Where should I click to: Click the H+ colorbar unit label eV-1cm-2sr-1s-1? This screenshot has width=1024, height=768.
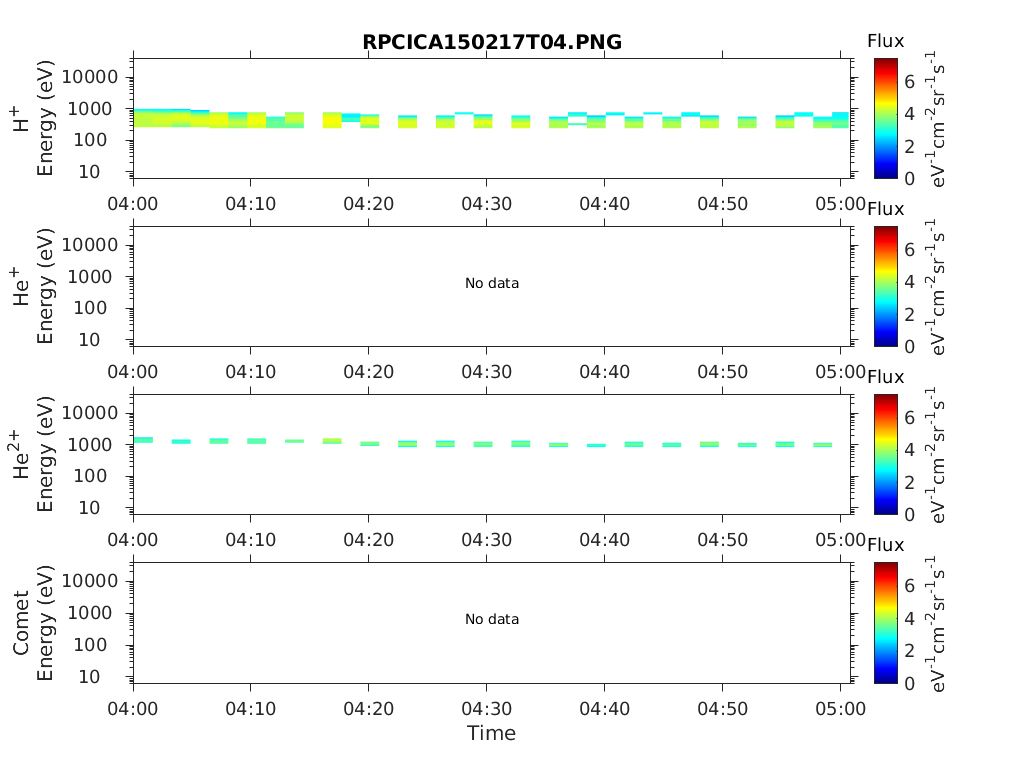(936, 119)
